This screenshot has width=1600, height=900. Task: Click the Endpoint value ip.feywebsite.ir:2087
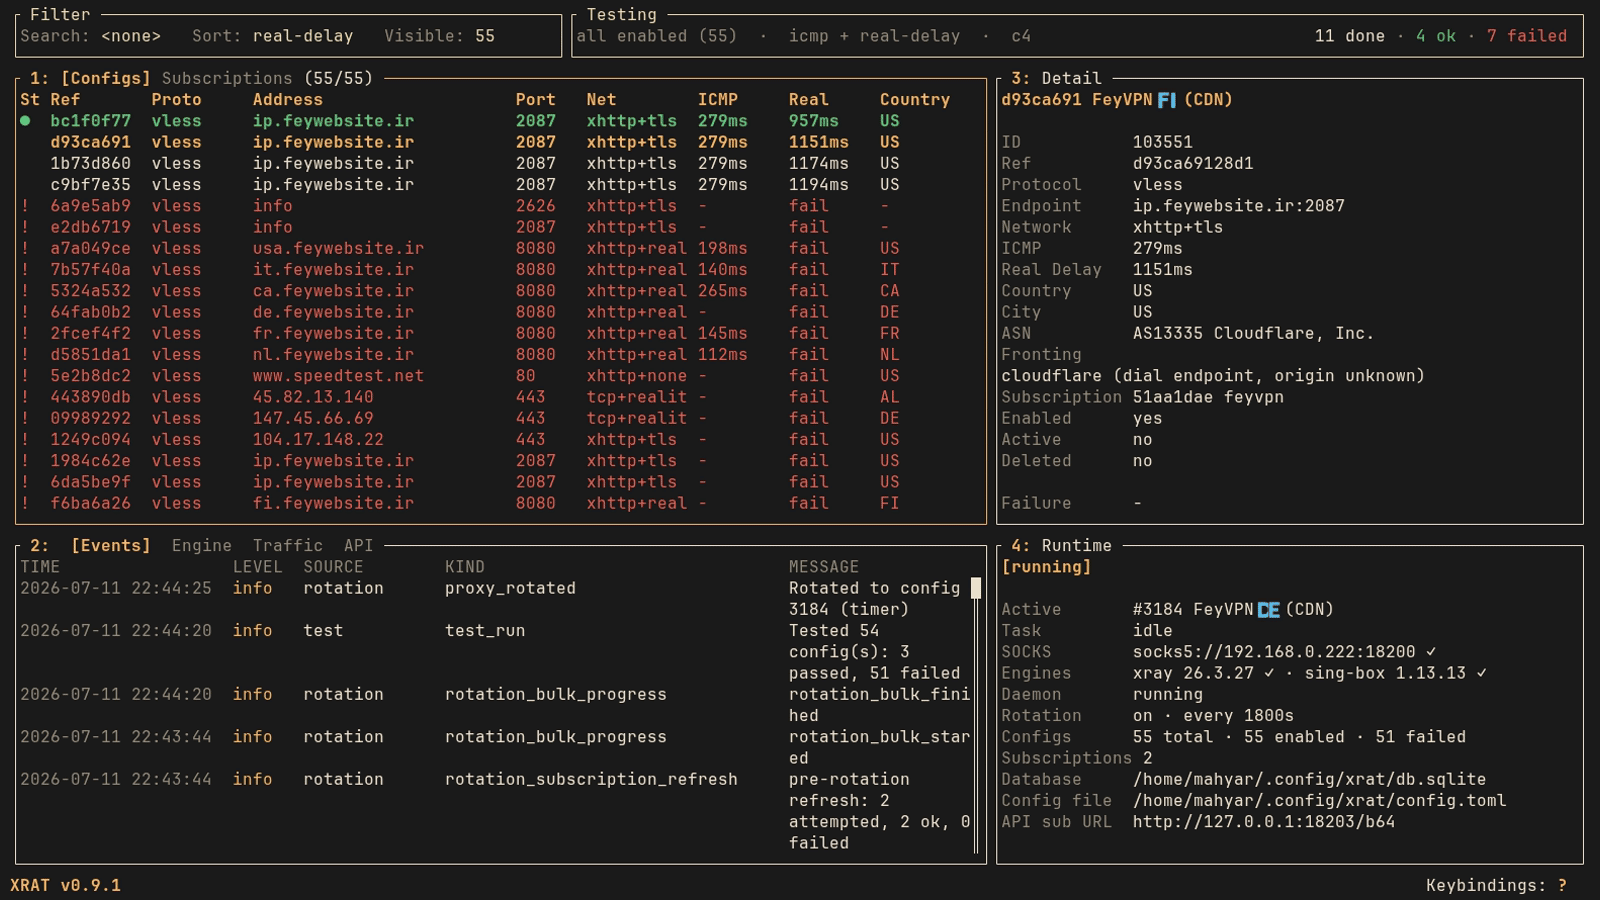click(x=1238, y=206)
